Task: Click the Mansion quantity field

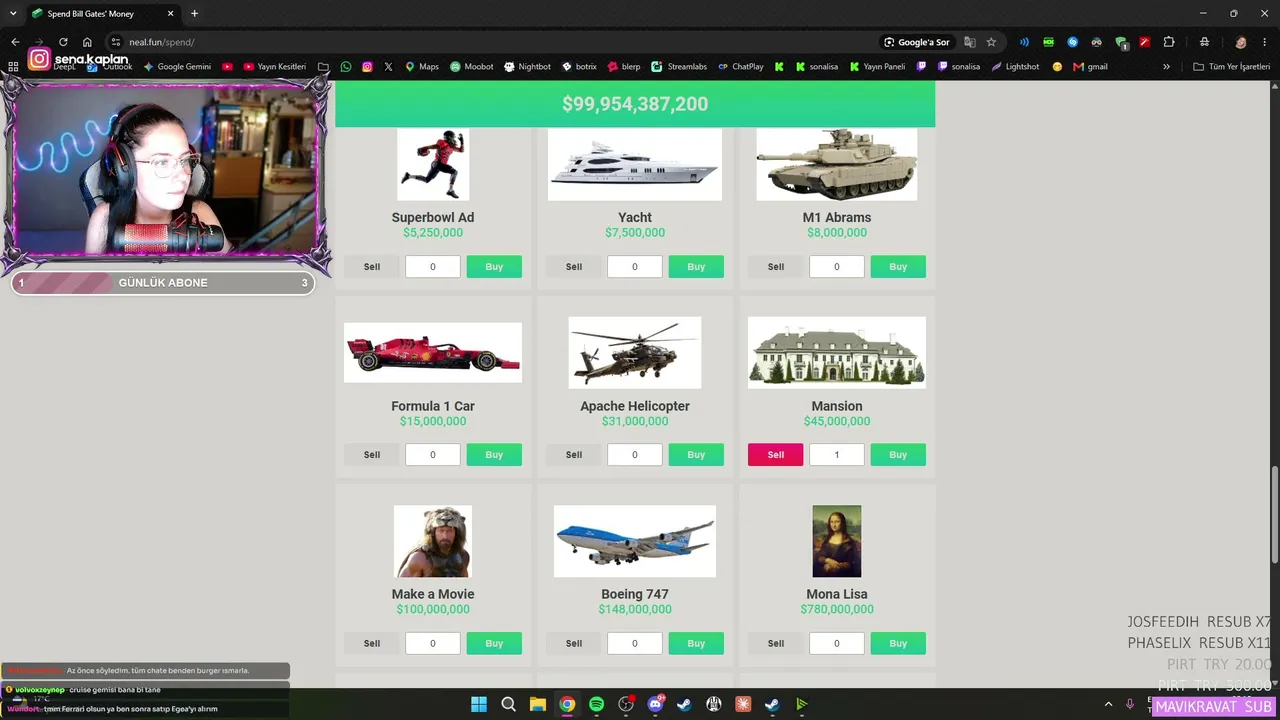Action: [x=837, y=455]
